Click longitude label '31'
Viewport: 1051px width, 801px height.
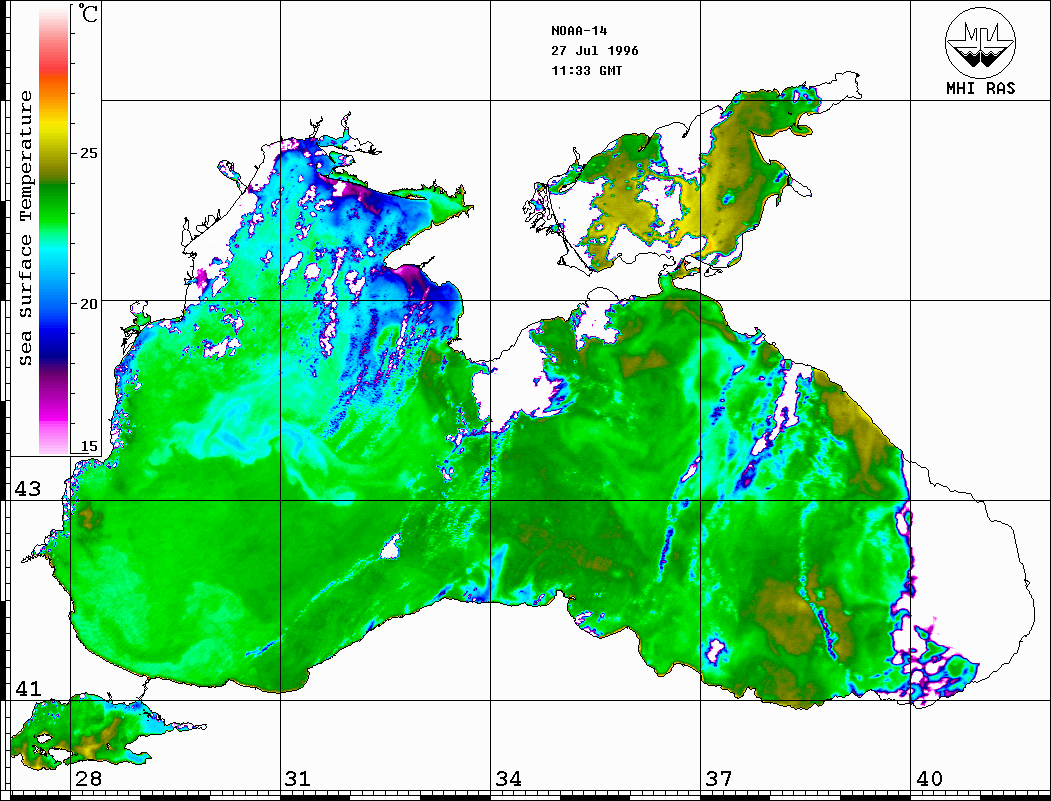(x=298, y=778)
